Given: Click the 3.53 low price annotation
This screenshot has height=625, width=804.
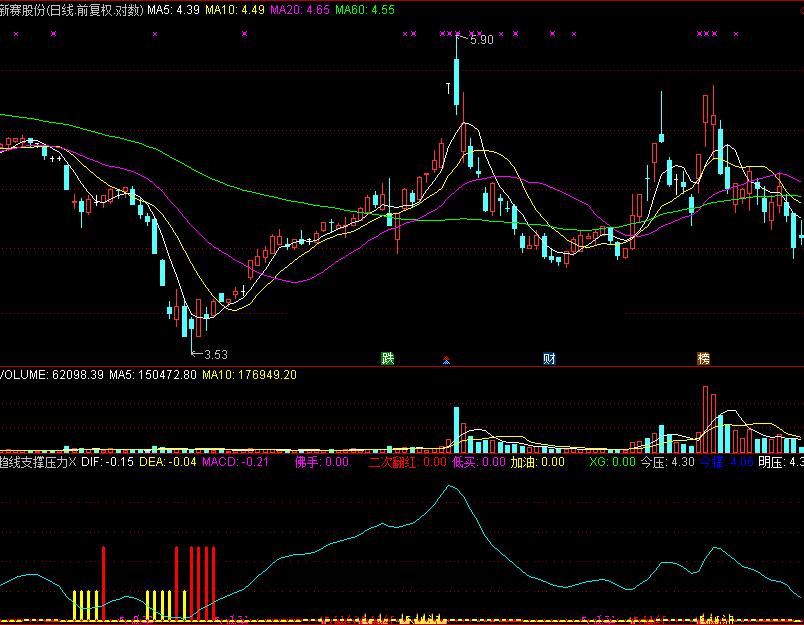Looking at the screenshot, I should pyautogui.click(x=215, y=354).
